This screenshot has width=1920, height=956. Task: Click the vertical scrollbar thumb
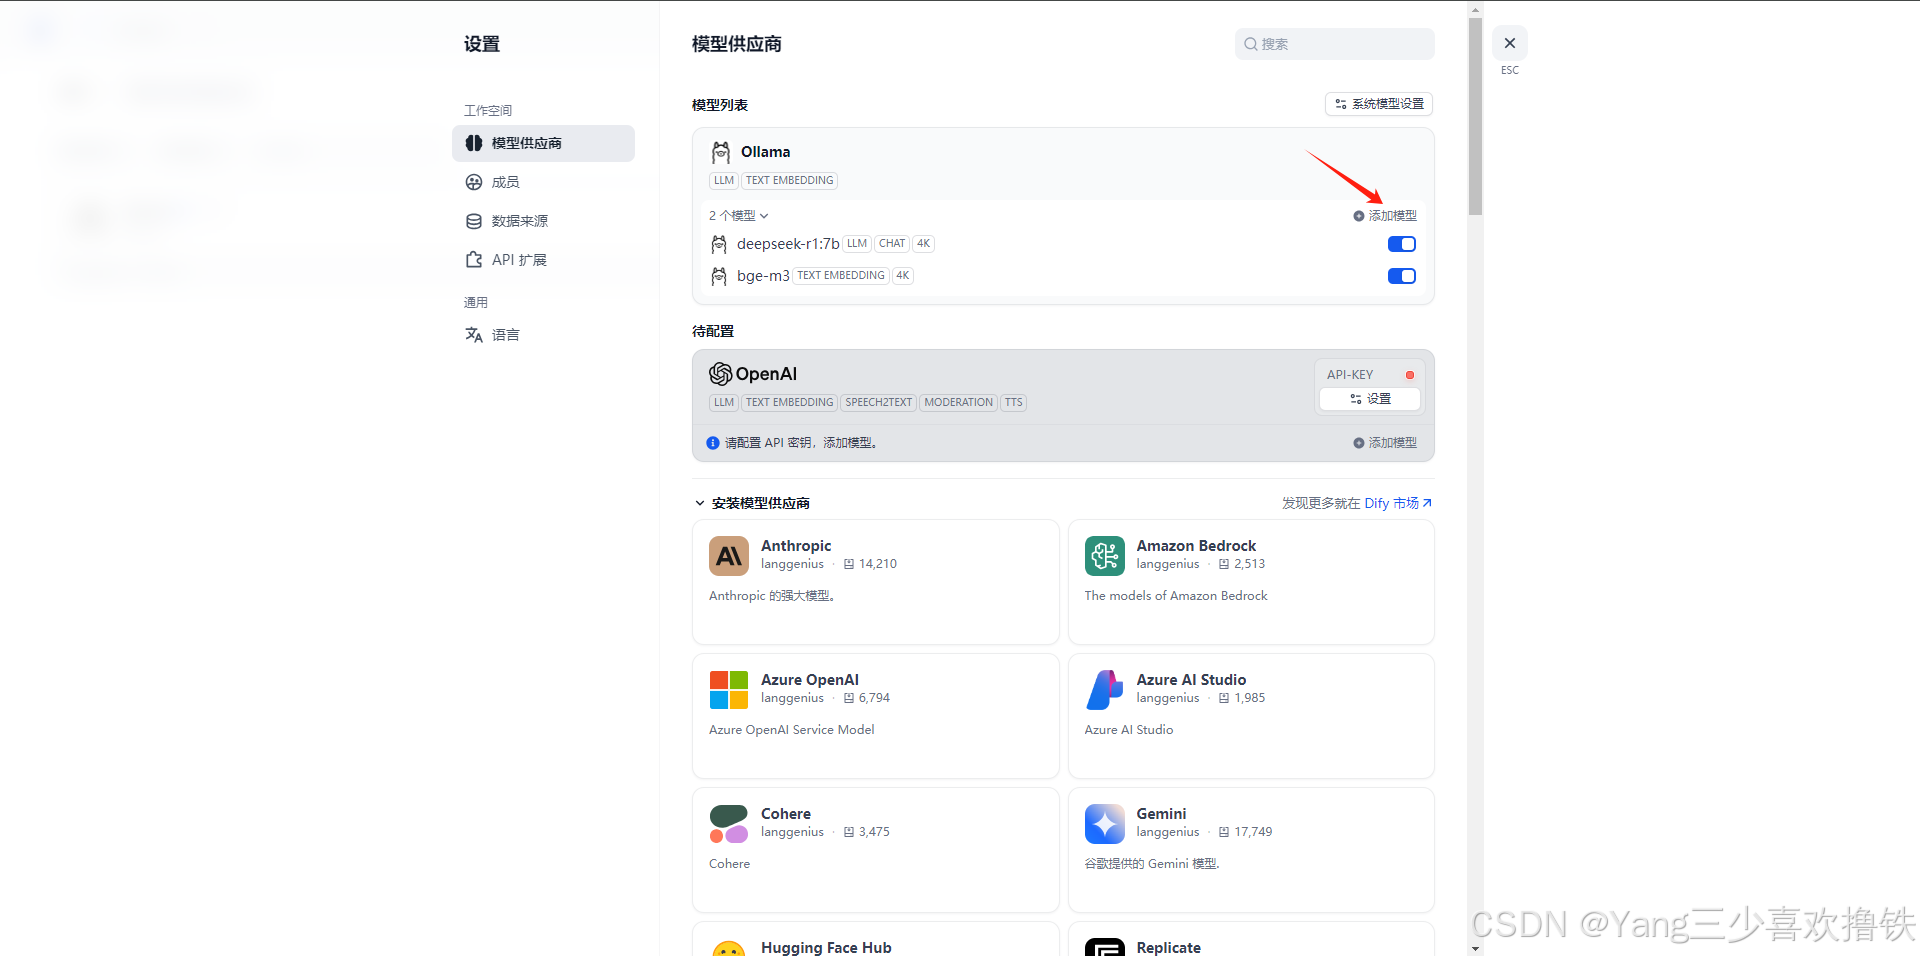(x=1475, y=116)
